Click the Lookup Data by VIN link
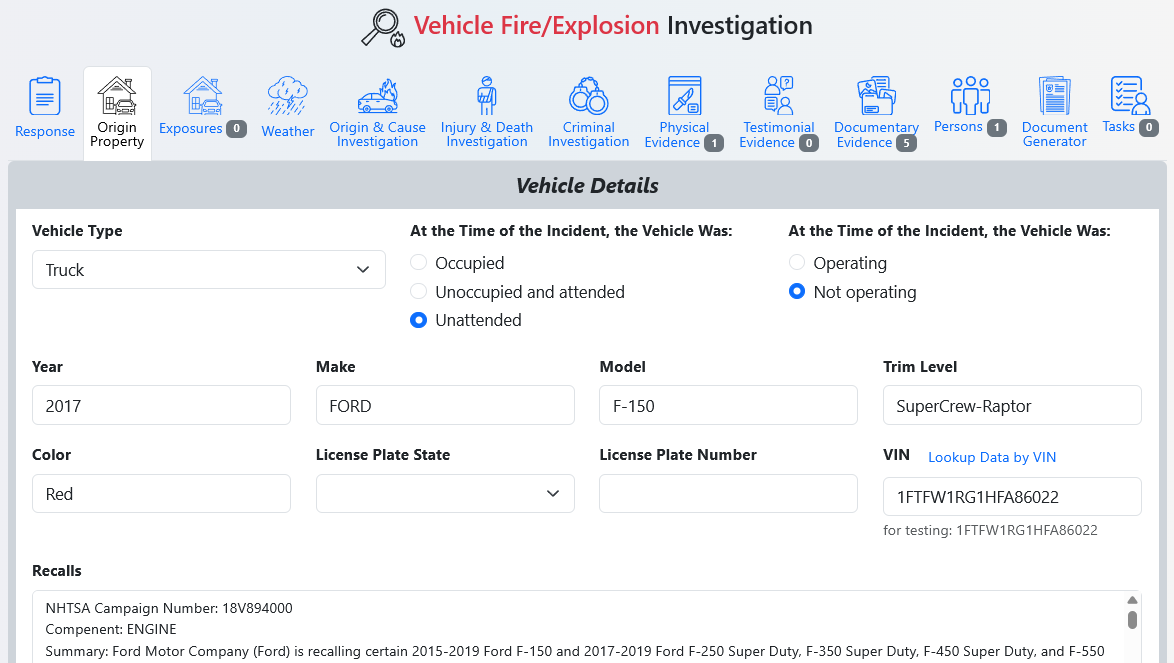This screenshot has width=1174, height=663. coord(992,457)
